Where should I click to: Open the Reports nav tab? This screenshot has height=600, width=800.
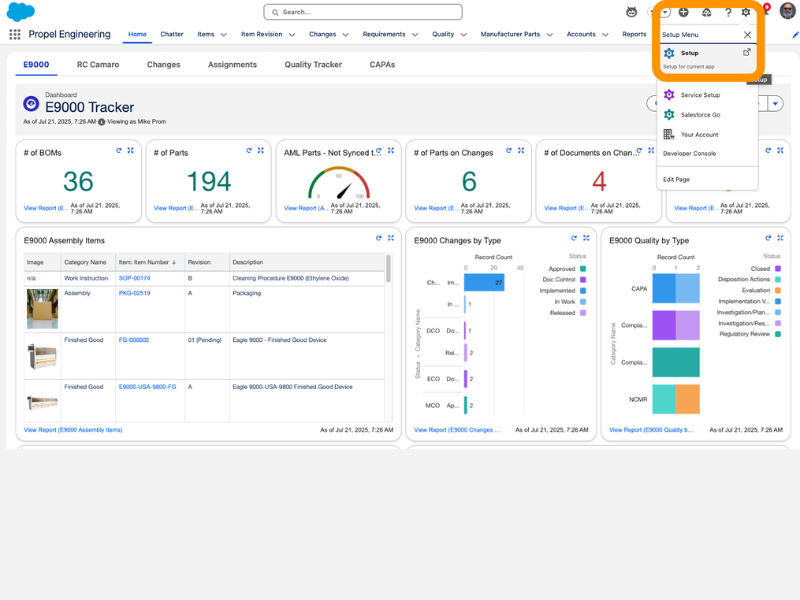pos(634,34)
